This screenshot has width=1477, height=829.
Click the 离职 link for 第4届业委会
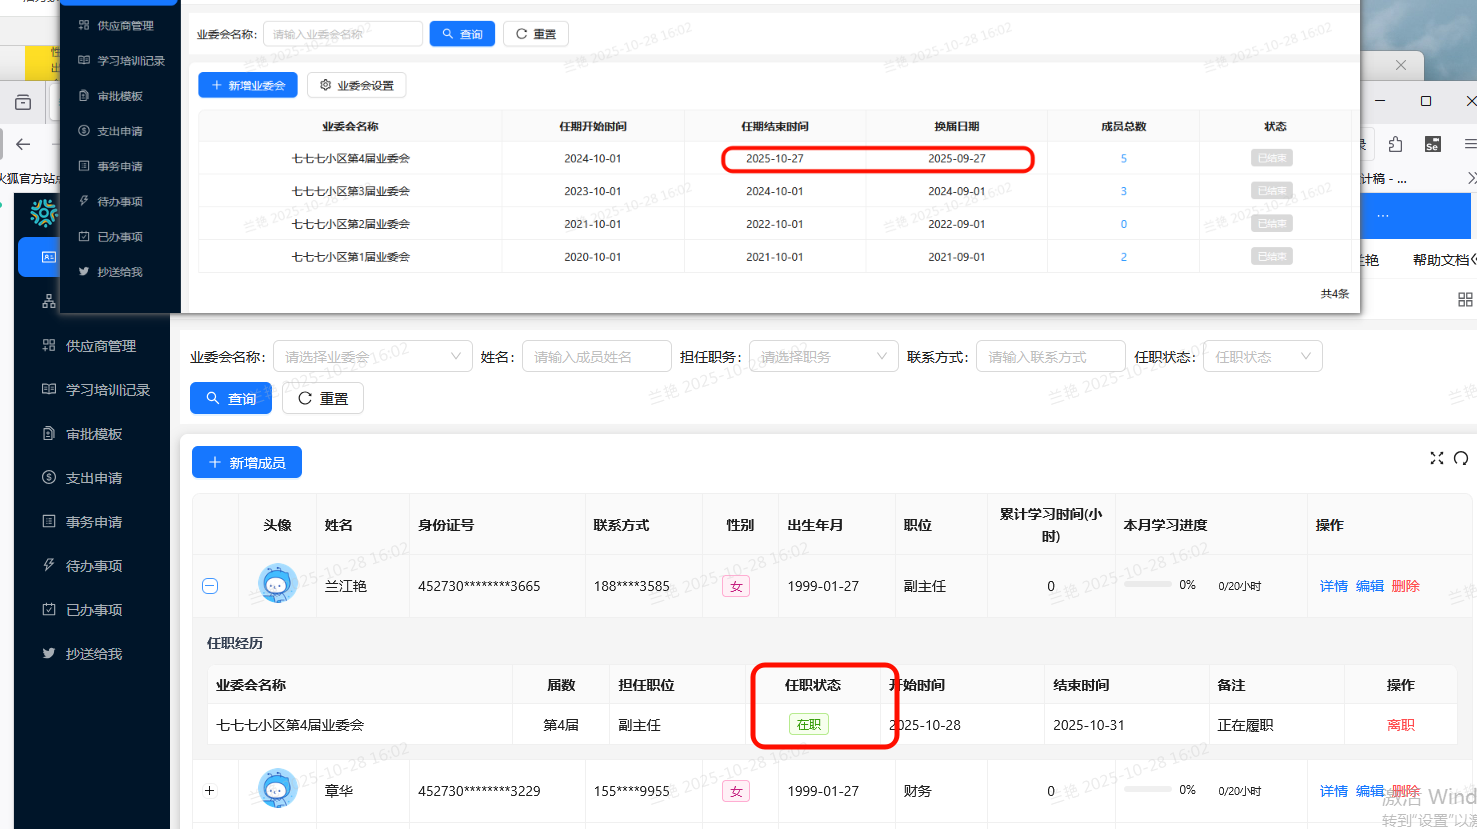tap(1400, 725)
